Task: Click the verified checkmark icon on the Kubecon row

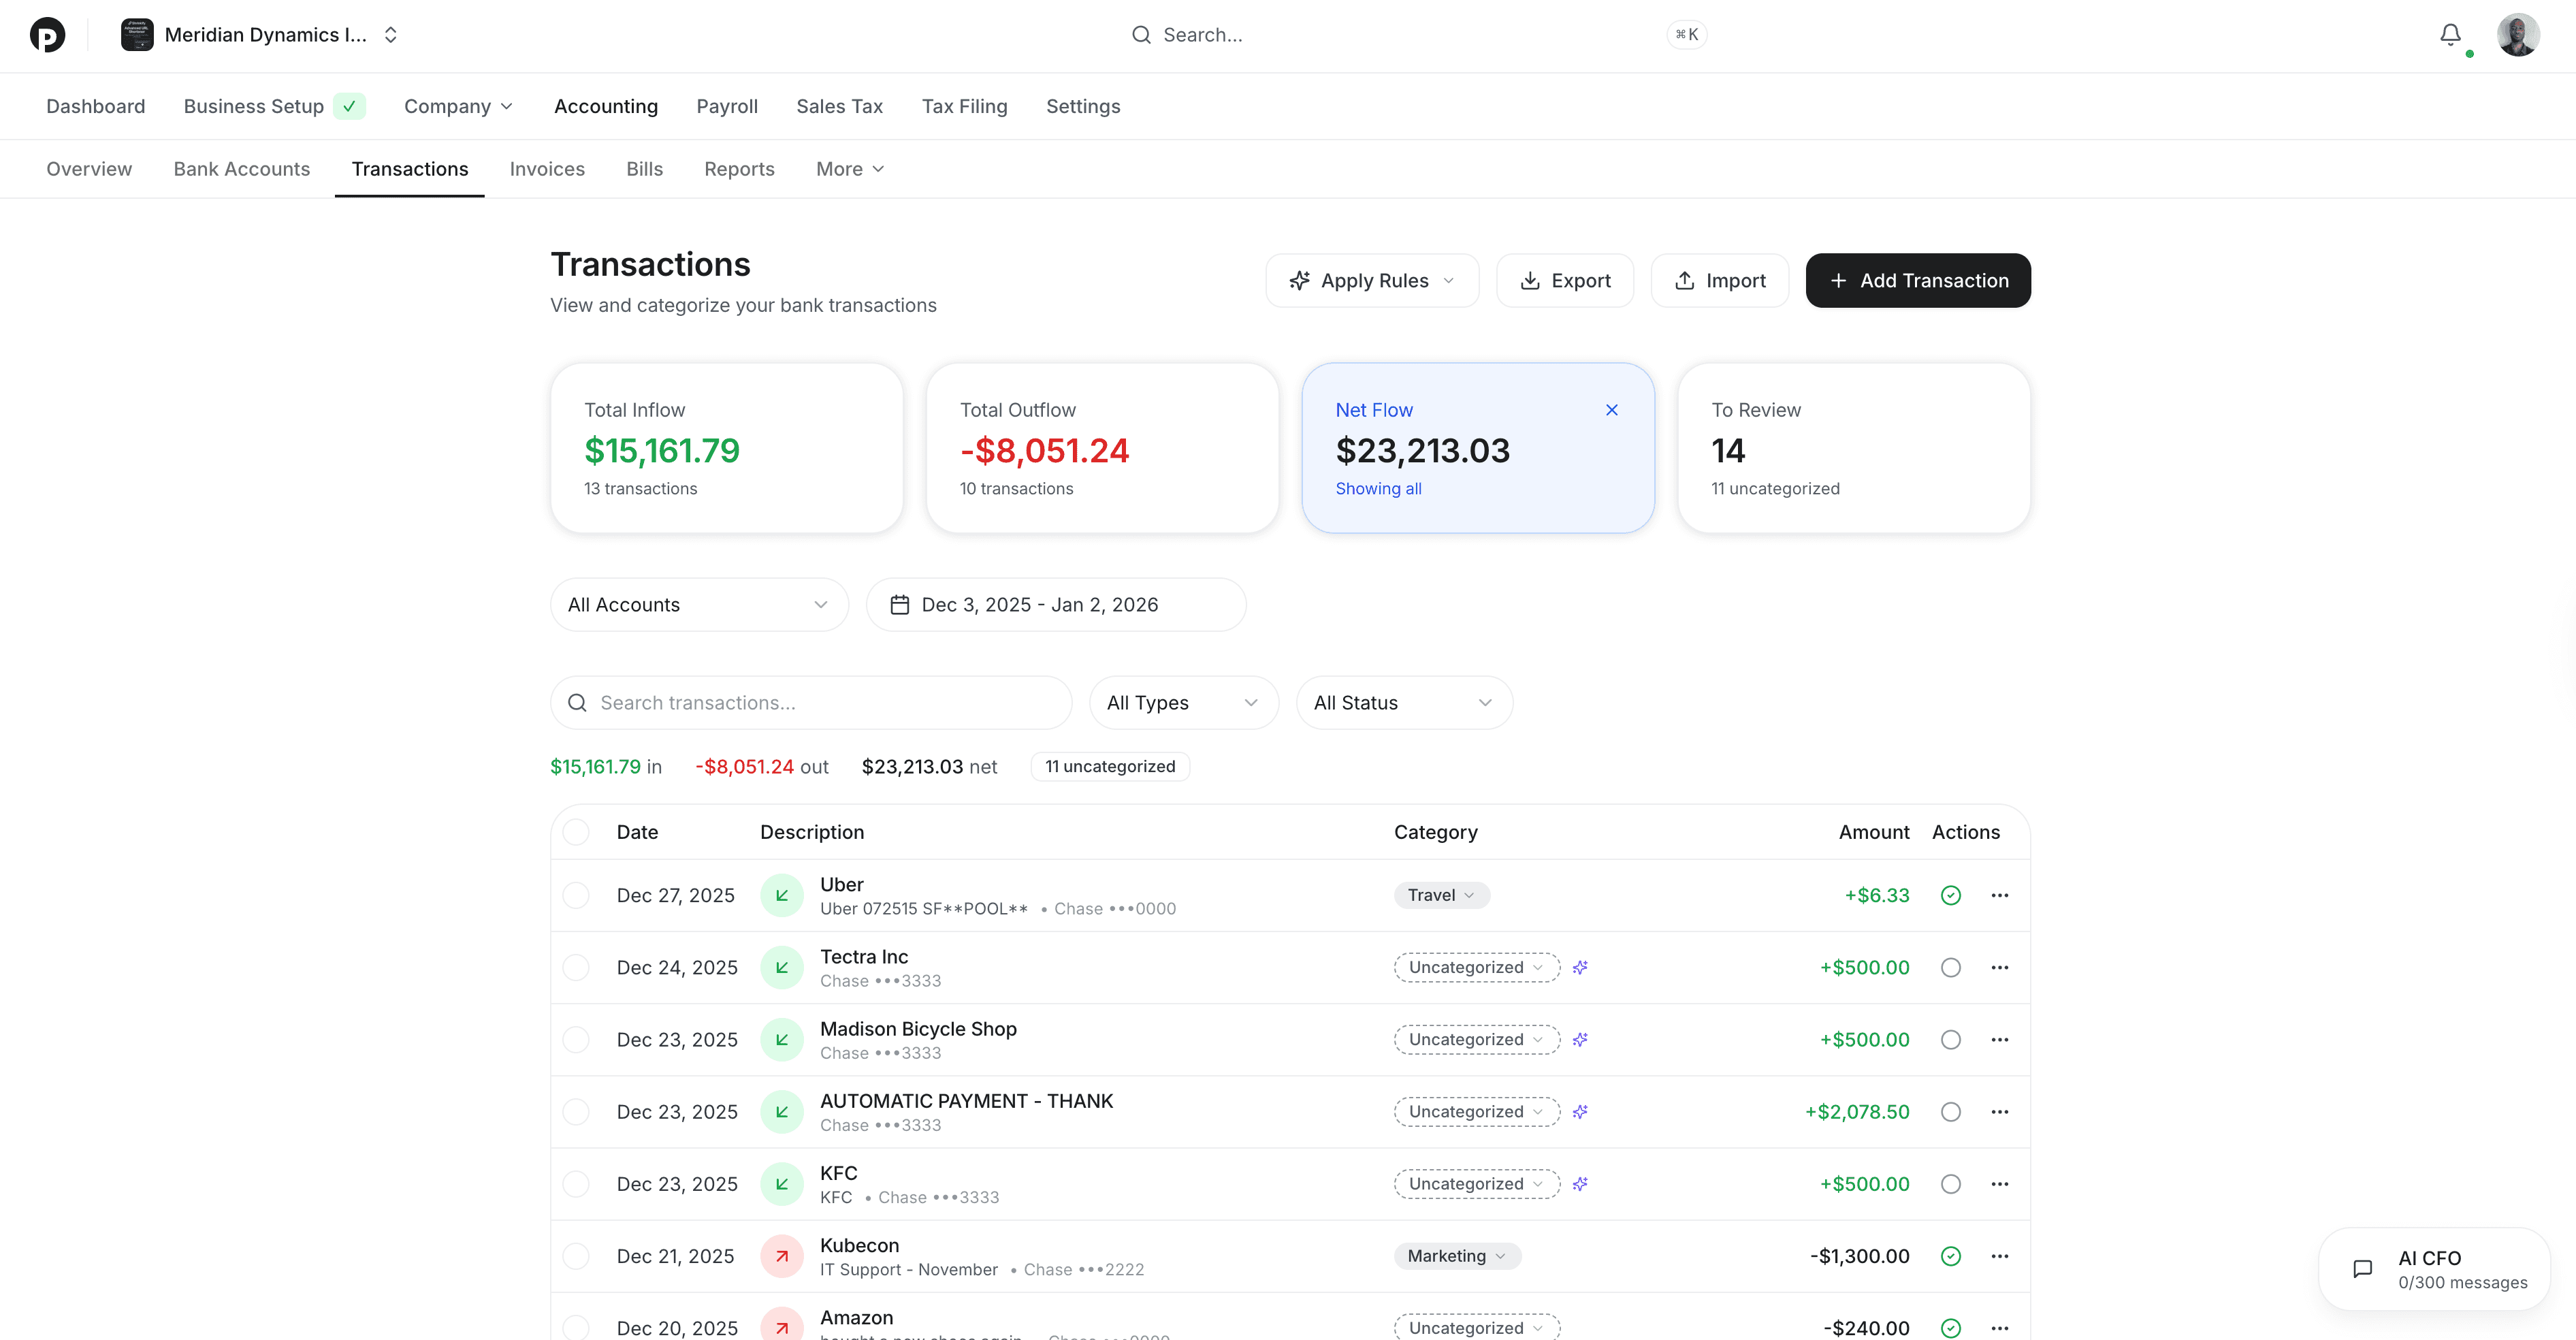Action: click(x=1950, y=1256)
